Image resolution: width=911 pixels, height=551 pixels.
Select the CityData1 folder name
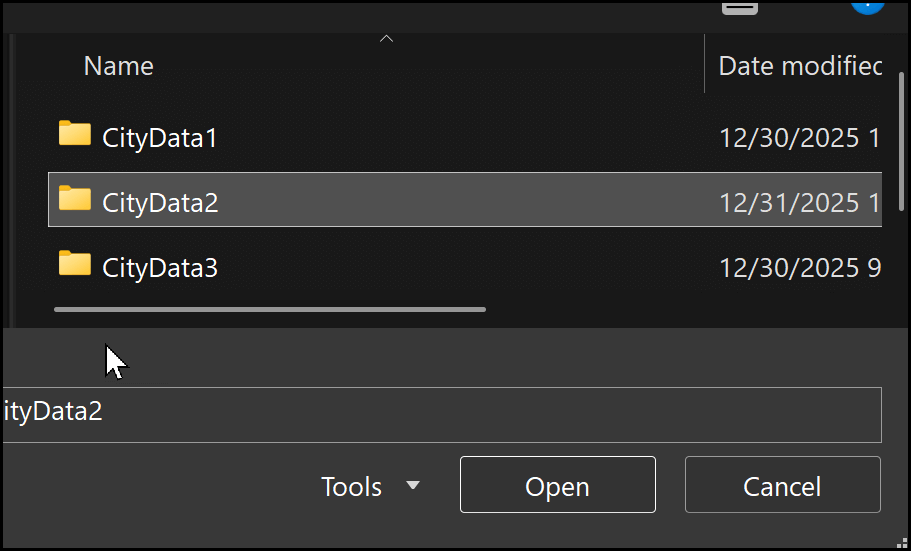[160, 137]
